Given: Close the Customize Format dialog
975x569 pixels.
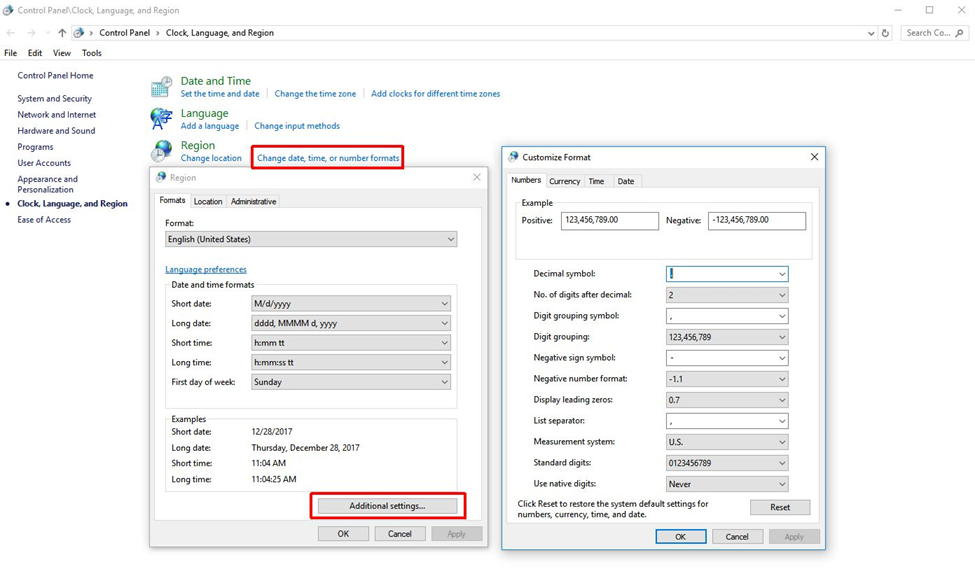Looking at the screenshot, I should click(x=814, y=157).
